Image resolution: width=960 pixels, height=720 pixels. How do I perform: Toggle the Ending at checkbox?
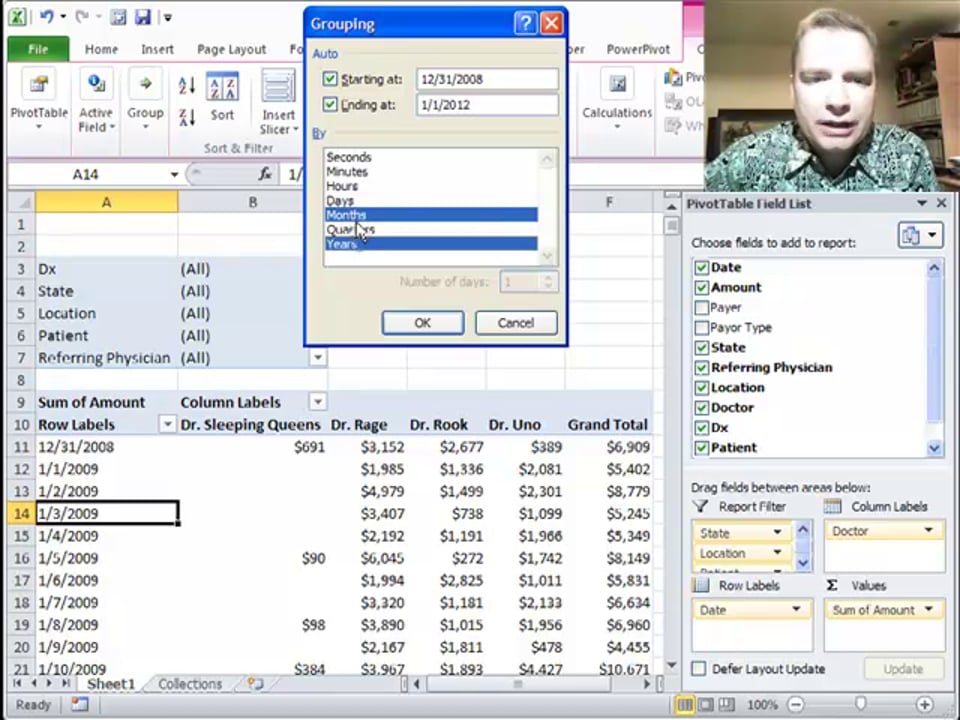click(330, 104)
